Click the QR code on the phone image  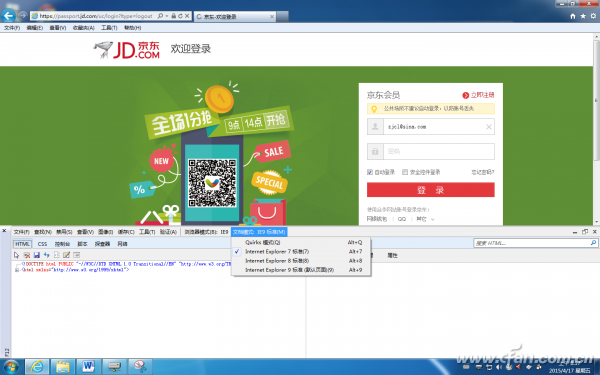pyautogui.click(x=212, y=183)
